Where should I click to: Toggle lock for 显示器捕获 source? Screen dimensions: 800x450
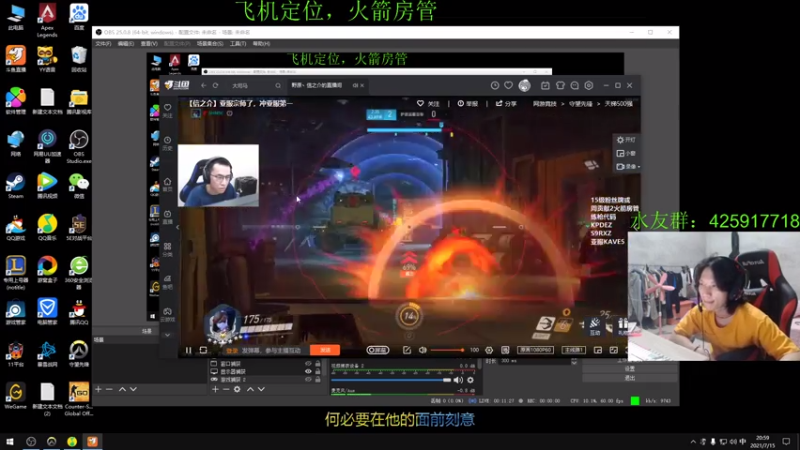pyautogui.click(x=318, y=371)
